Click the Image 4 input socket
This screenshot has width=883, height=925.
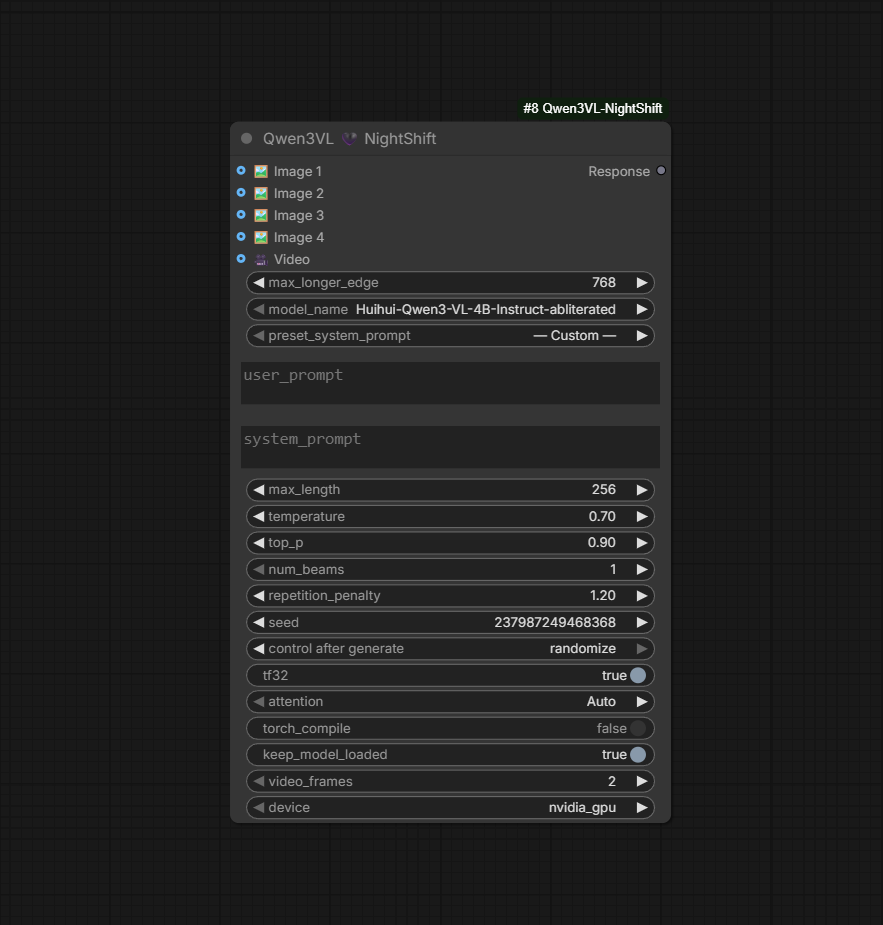[x=241, y=237]
